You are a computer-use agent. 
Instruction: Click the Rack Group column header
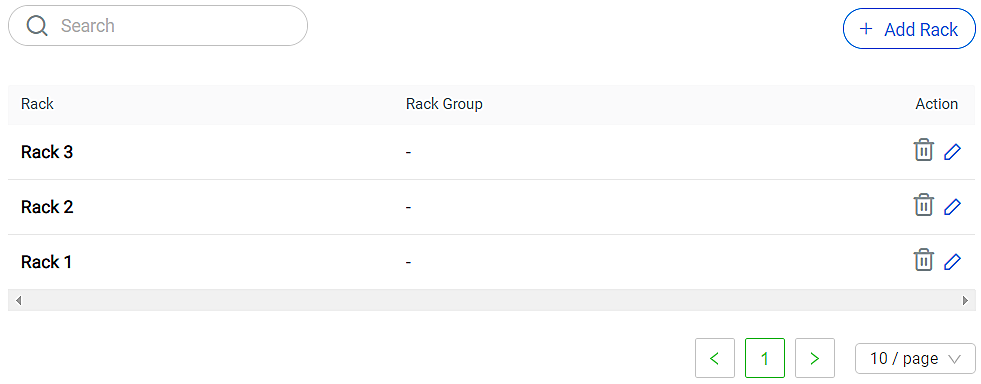tap(444, 104)
